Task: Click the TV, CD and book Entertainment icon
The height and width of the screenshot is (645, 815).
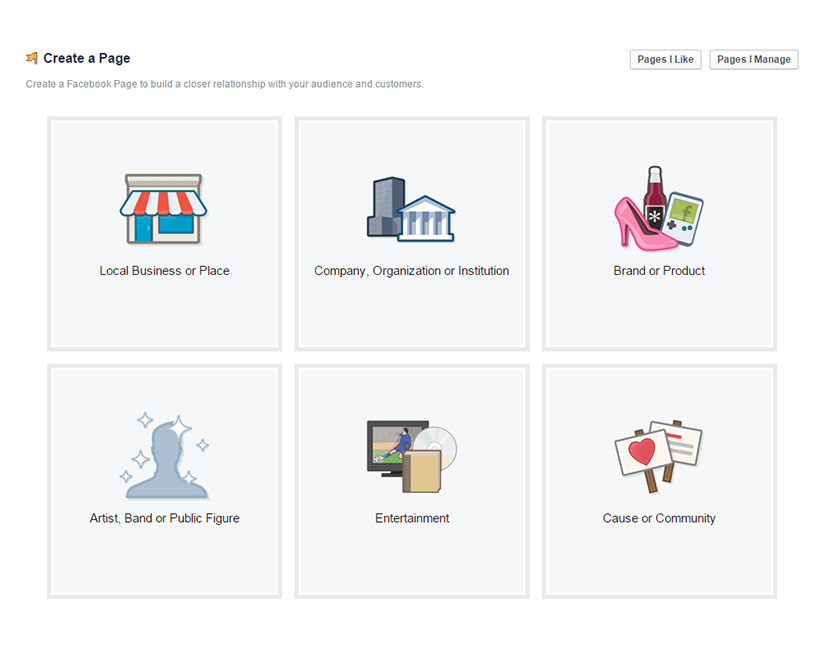Action: click(412, 456)
